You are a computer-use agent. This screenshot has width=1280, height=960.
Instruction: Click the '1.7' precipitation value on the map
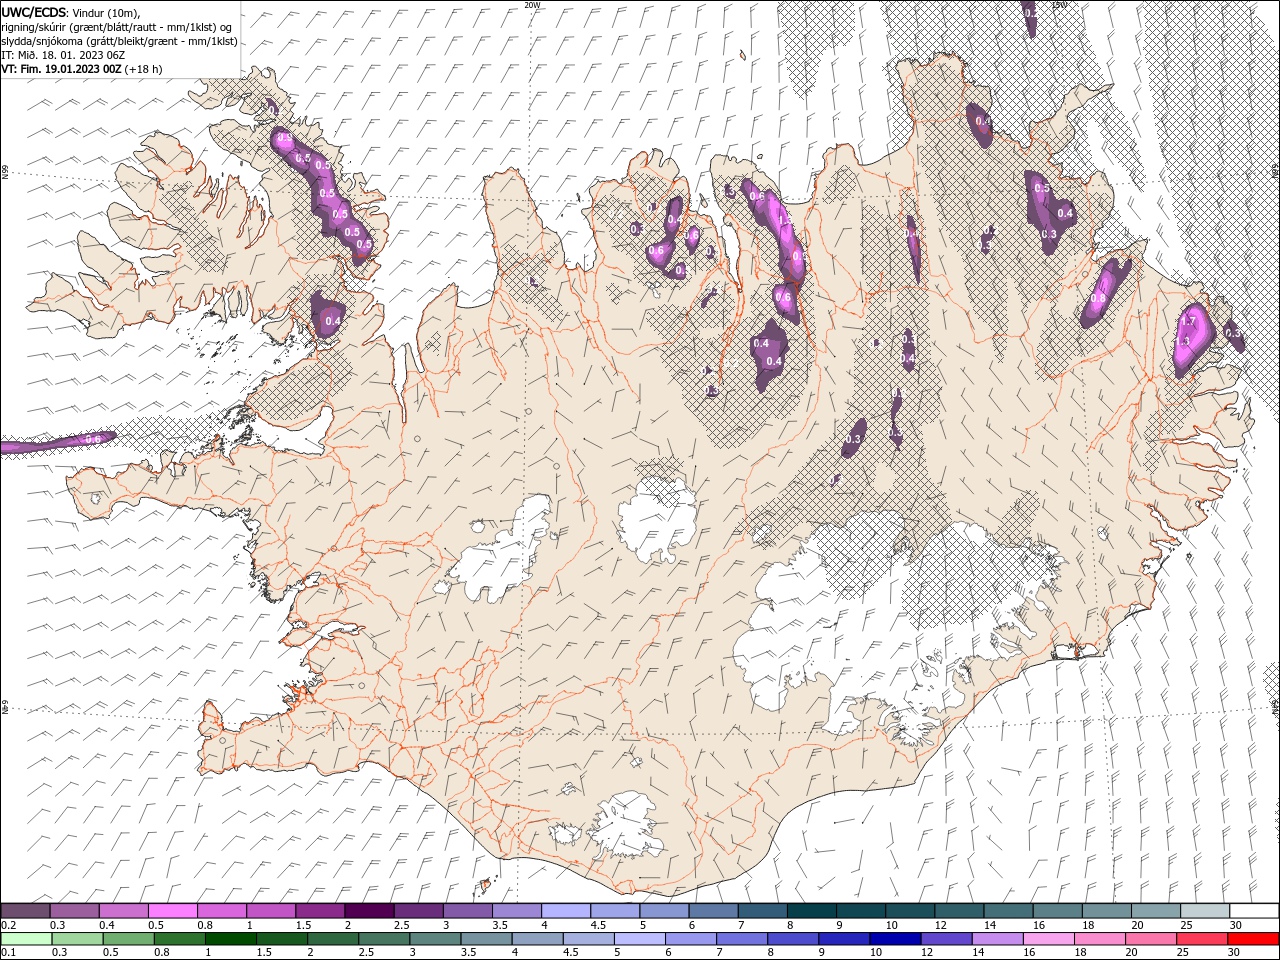[x=1188, y=321]
